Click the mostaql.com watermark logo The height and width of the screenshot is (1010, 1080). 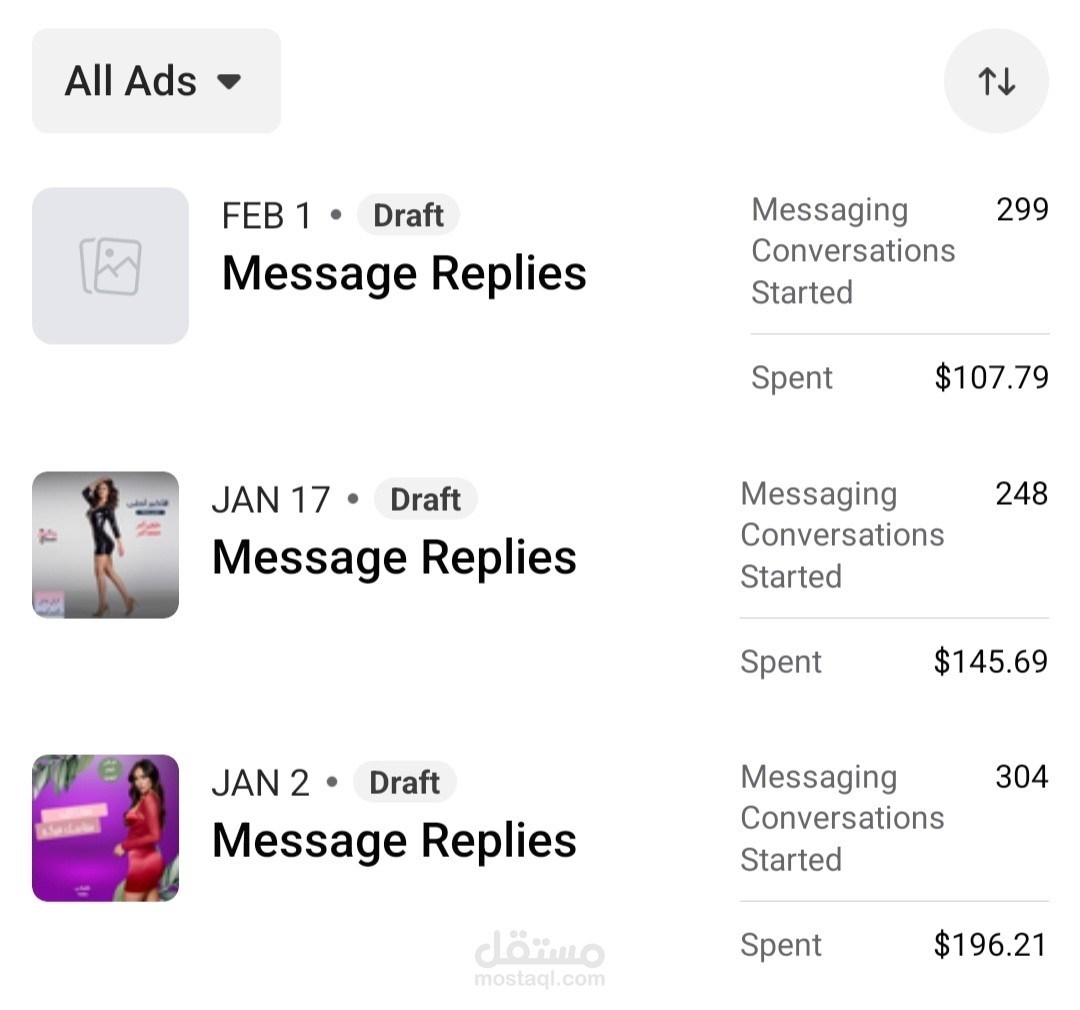[x=540, y=958]
